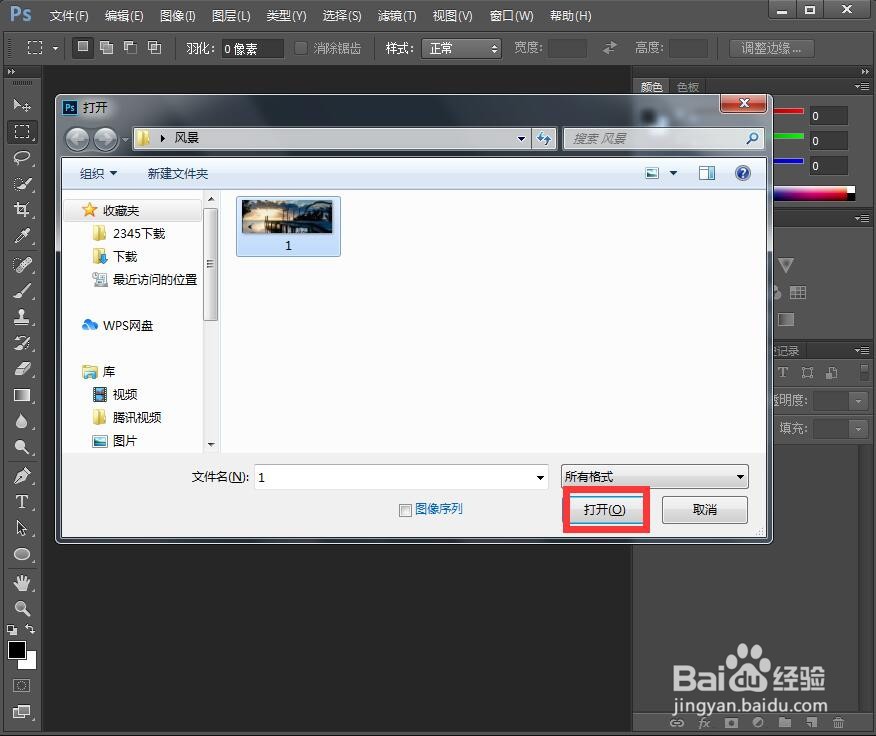Open the 滤镜(T) menu
This screenshot has height=736, width=876.
coord(397,16)
